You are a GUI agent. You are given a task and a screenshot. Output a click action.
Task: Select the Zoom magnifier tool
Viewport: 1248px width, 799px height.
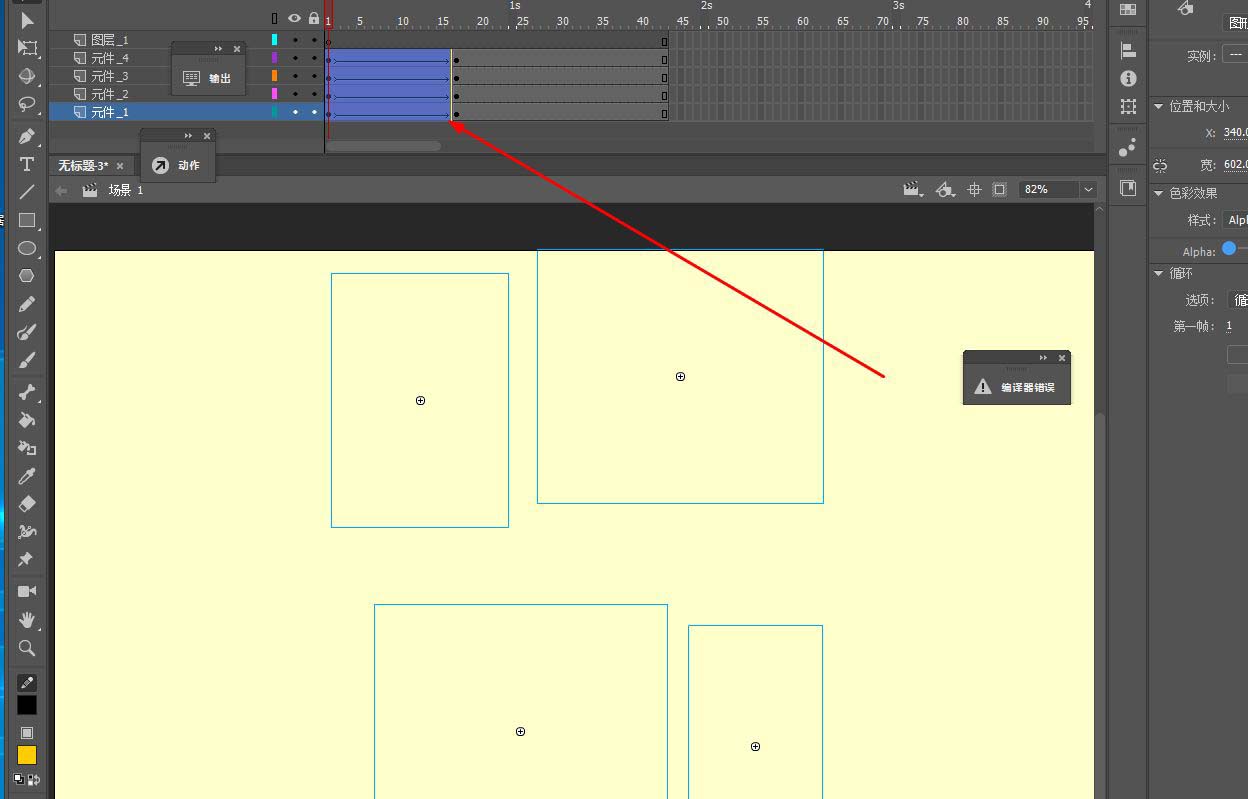point(27,648)
